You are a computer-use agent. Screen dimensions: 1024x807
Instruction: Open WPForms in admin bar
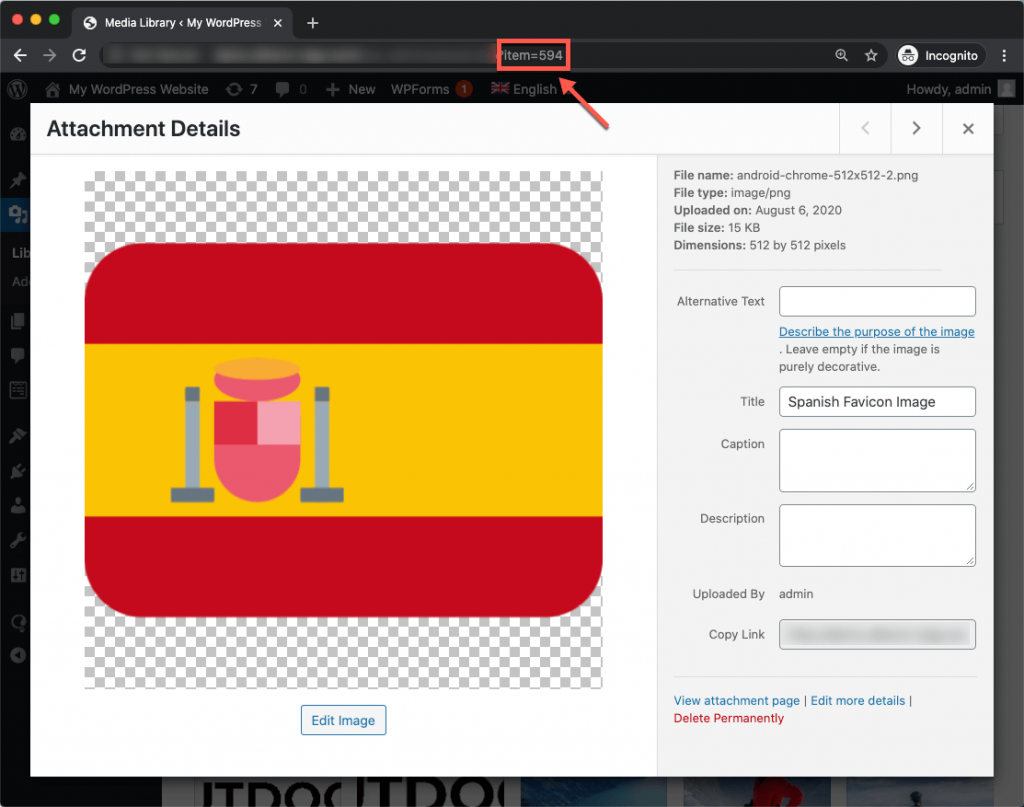pos(431,89)
